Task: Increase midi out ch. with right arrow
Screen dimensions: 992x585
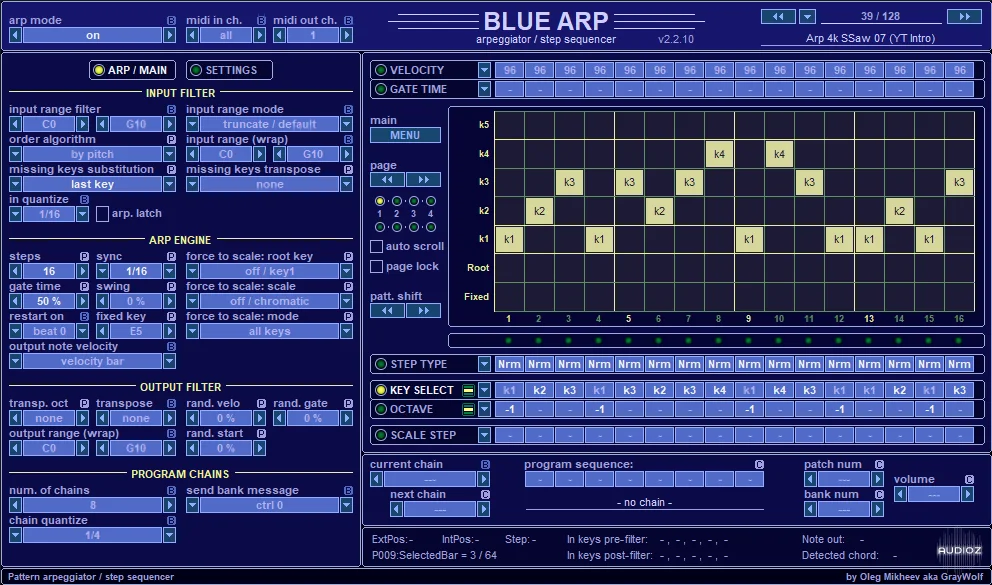Action: tap(346, 35)
